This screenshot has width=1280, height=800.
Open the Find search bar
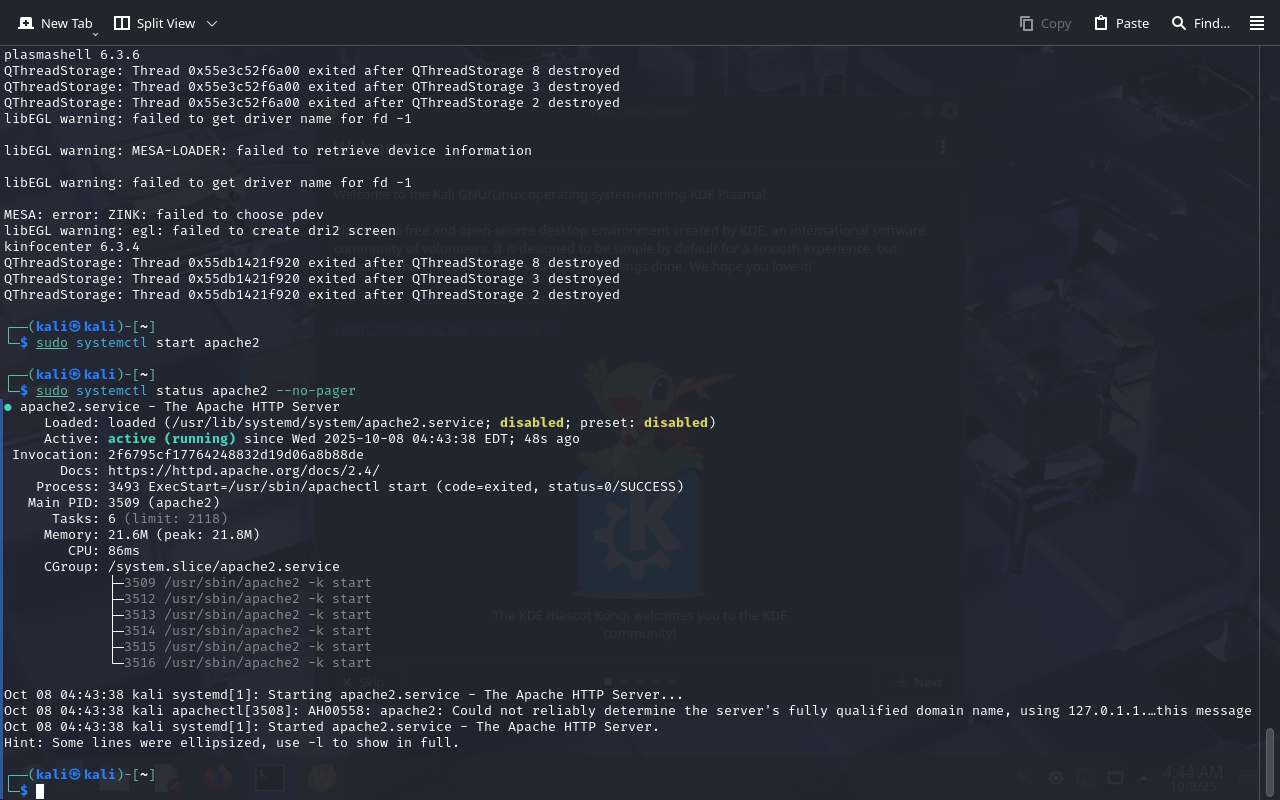pyautogui.click(x=1200, y=23)
